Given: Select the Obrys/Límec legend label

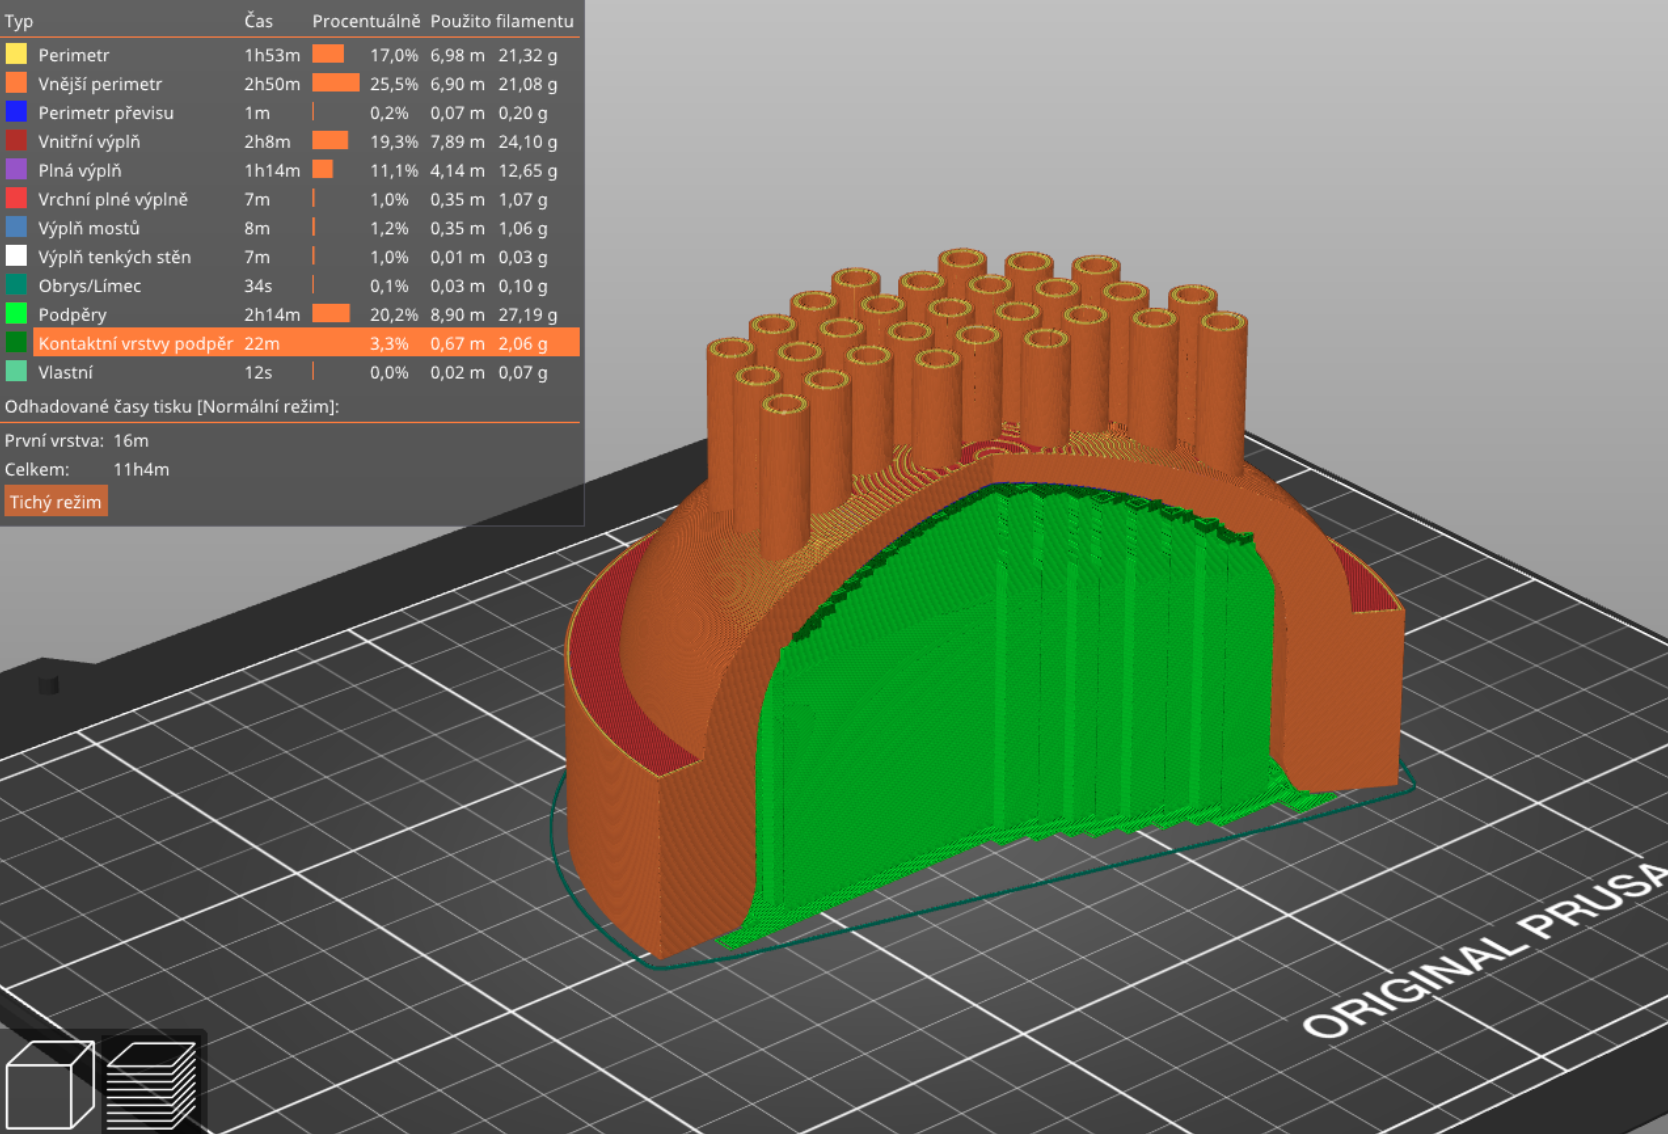Looking at the screenshot, I should click(x=89, y=286).
